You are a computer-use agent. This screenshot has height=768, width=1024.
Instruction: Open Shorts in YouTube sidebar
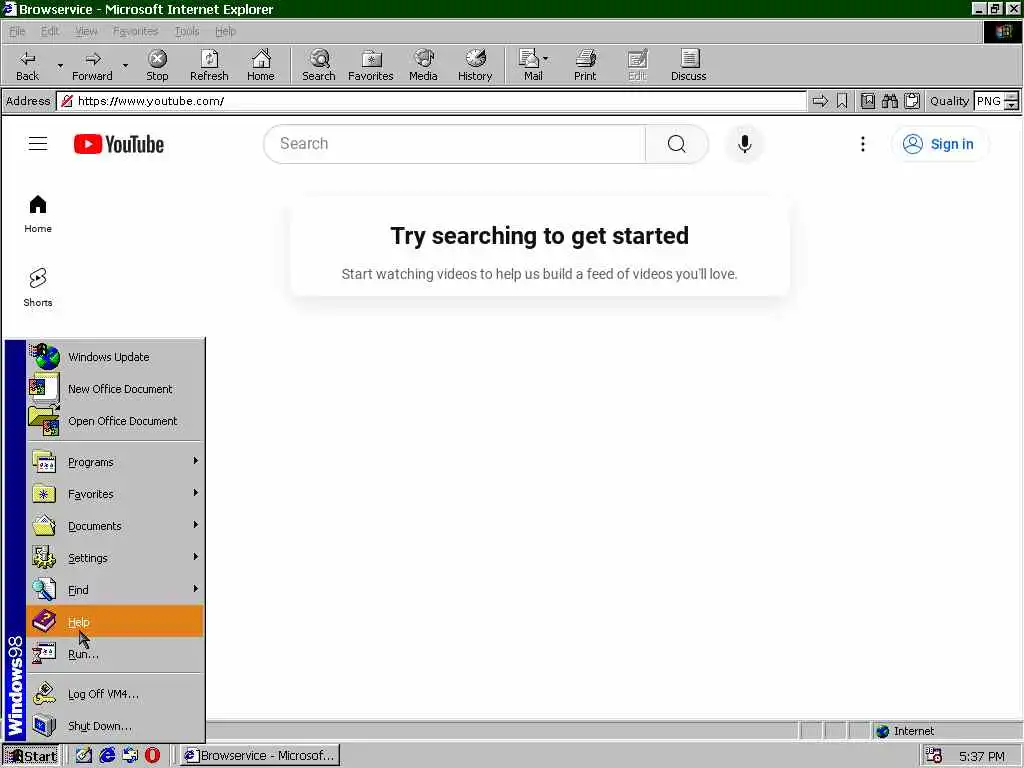click(38, 287)
